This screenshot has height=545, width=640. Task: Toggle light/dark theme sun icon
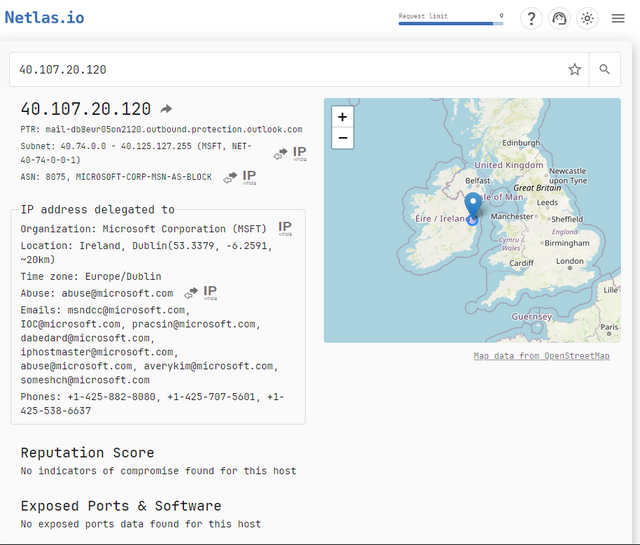[587, 18]
